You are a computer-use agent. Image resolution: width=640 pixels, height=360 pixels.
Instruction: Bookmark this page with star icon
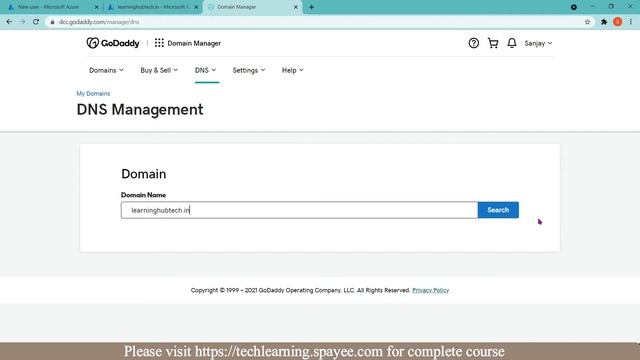tap(587, 22)
